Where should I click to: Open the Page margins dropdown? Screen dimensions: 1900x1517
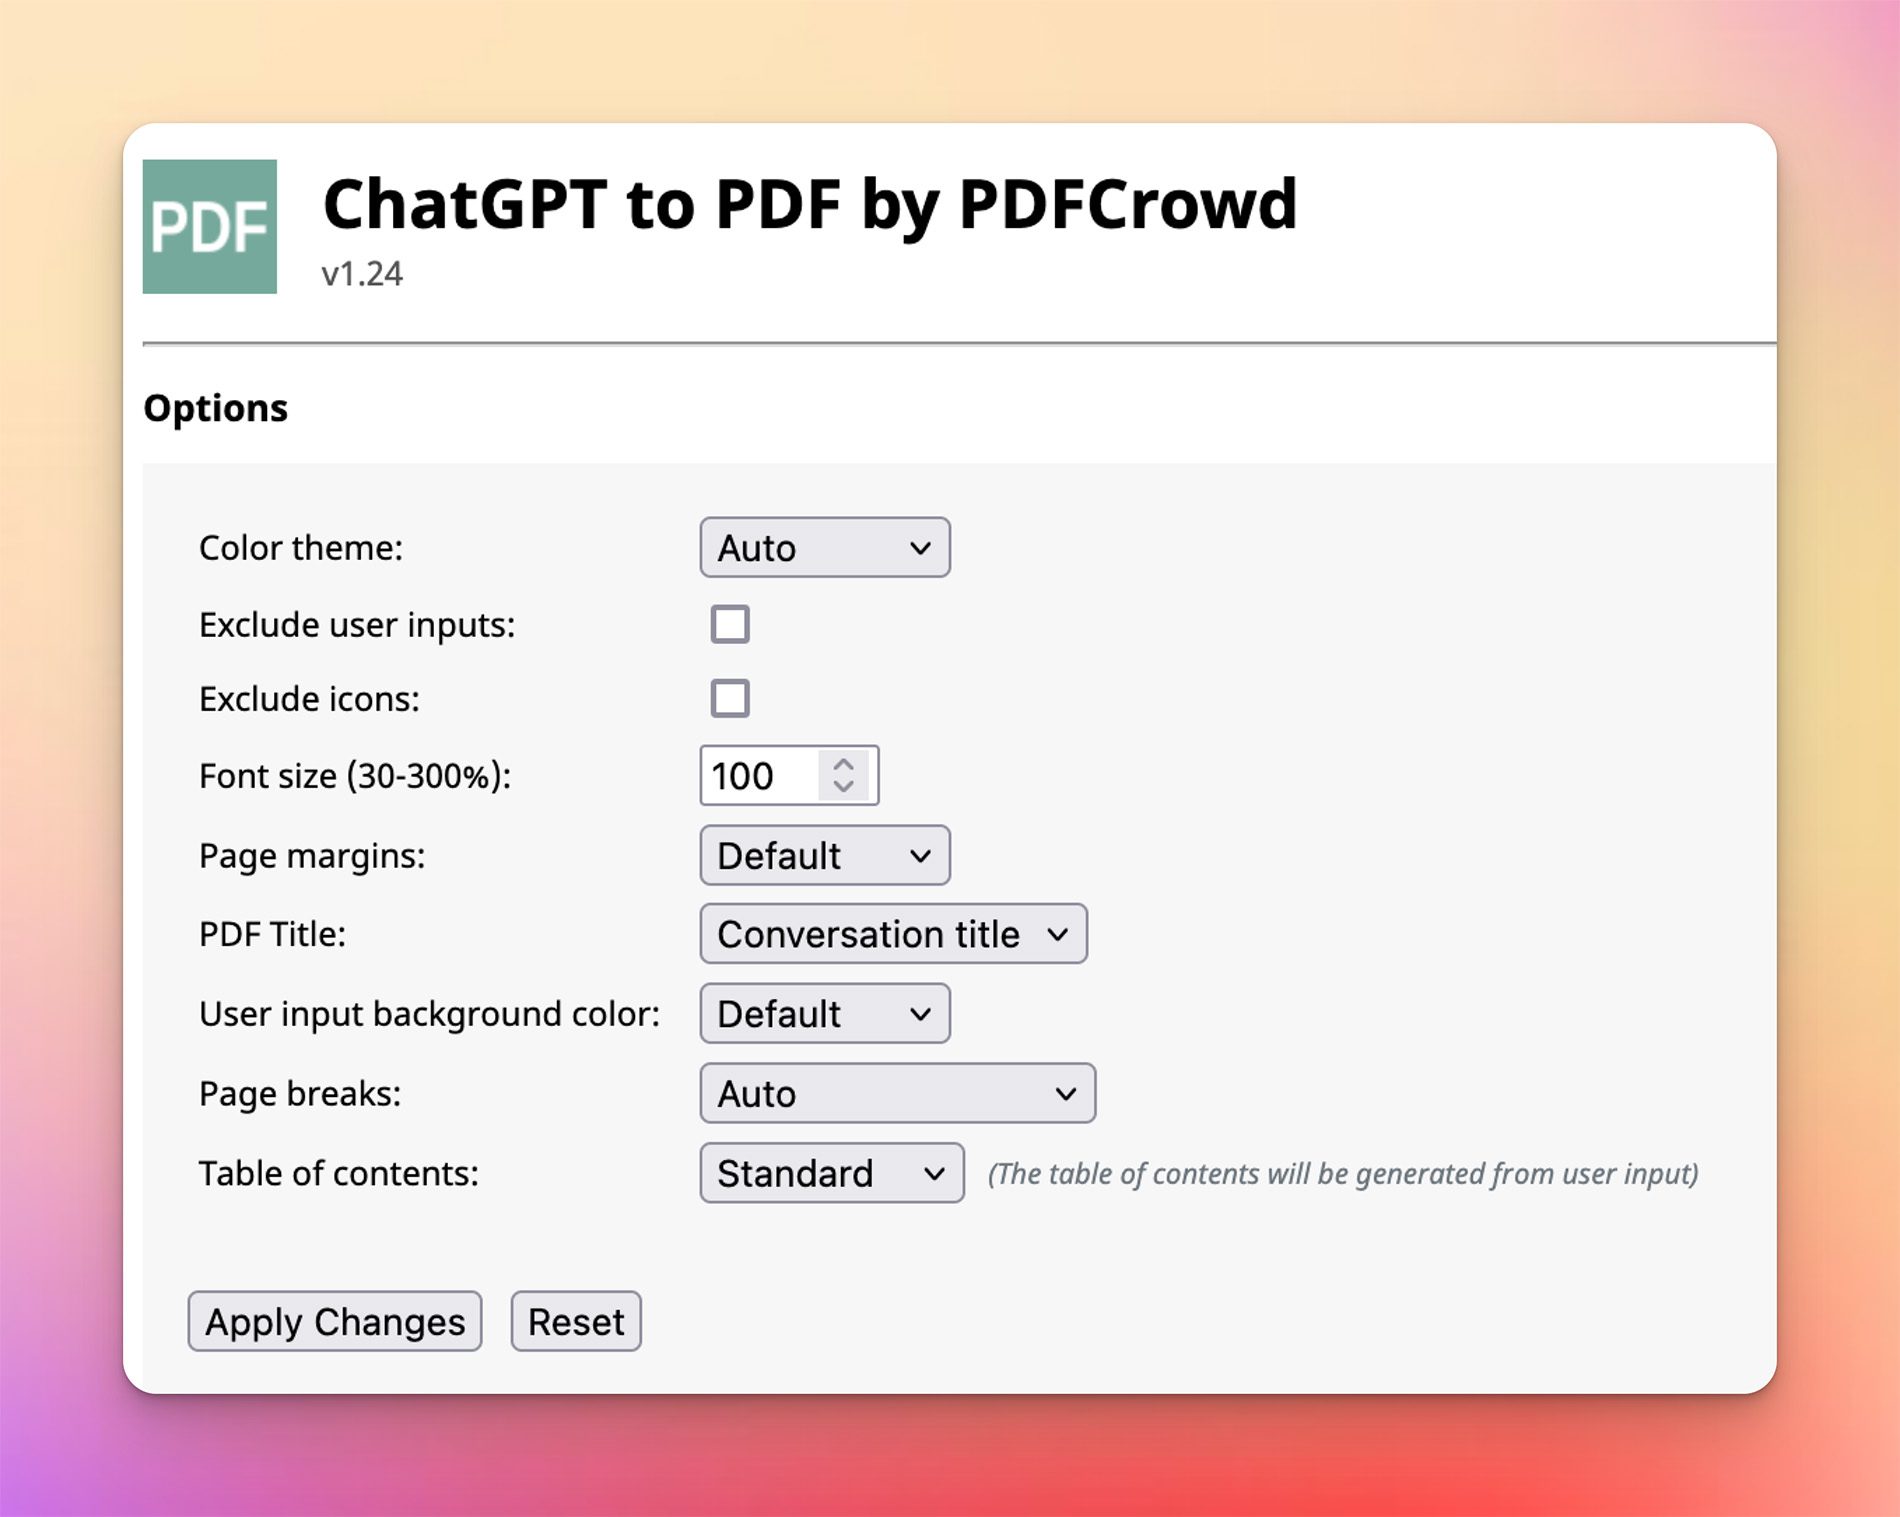click(823, 855)
